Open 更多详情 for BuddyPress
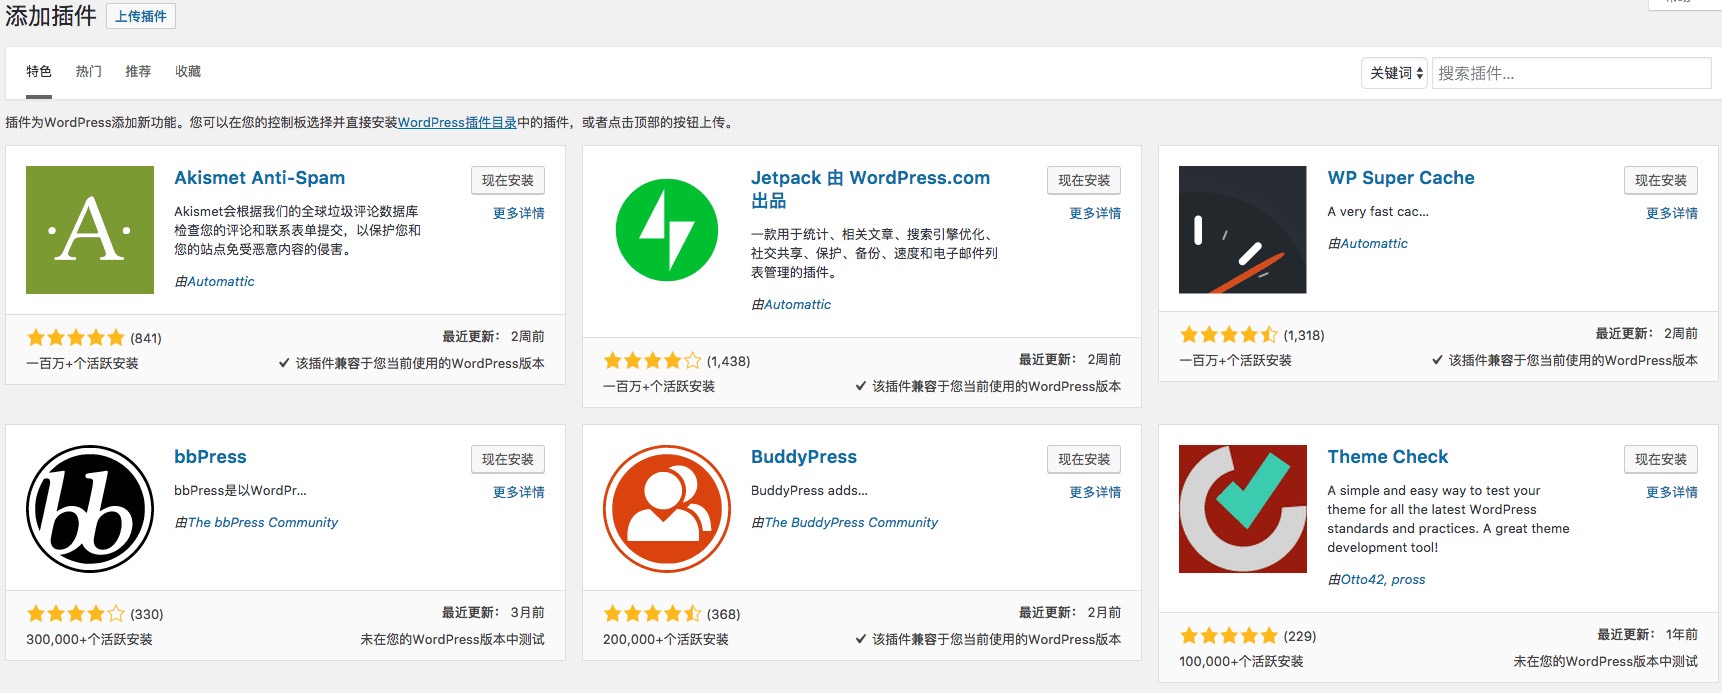The height and width of the screenshot is (693, 1722). pyautogui.click(x=1095, y=492)
